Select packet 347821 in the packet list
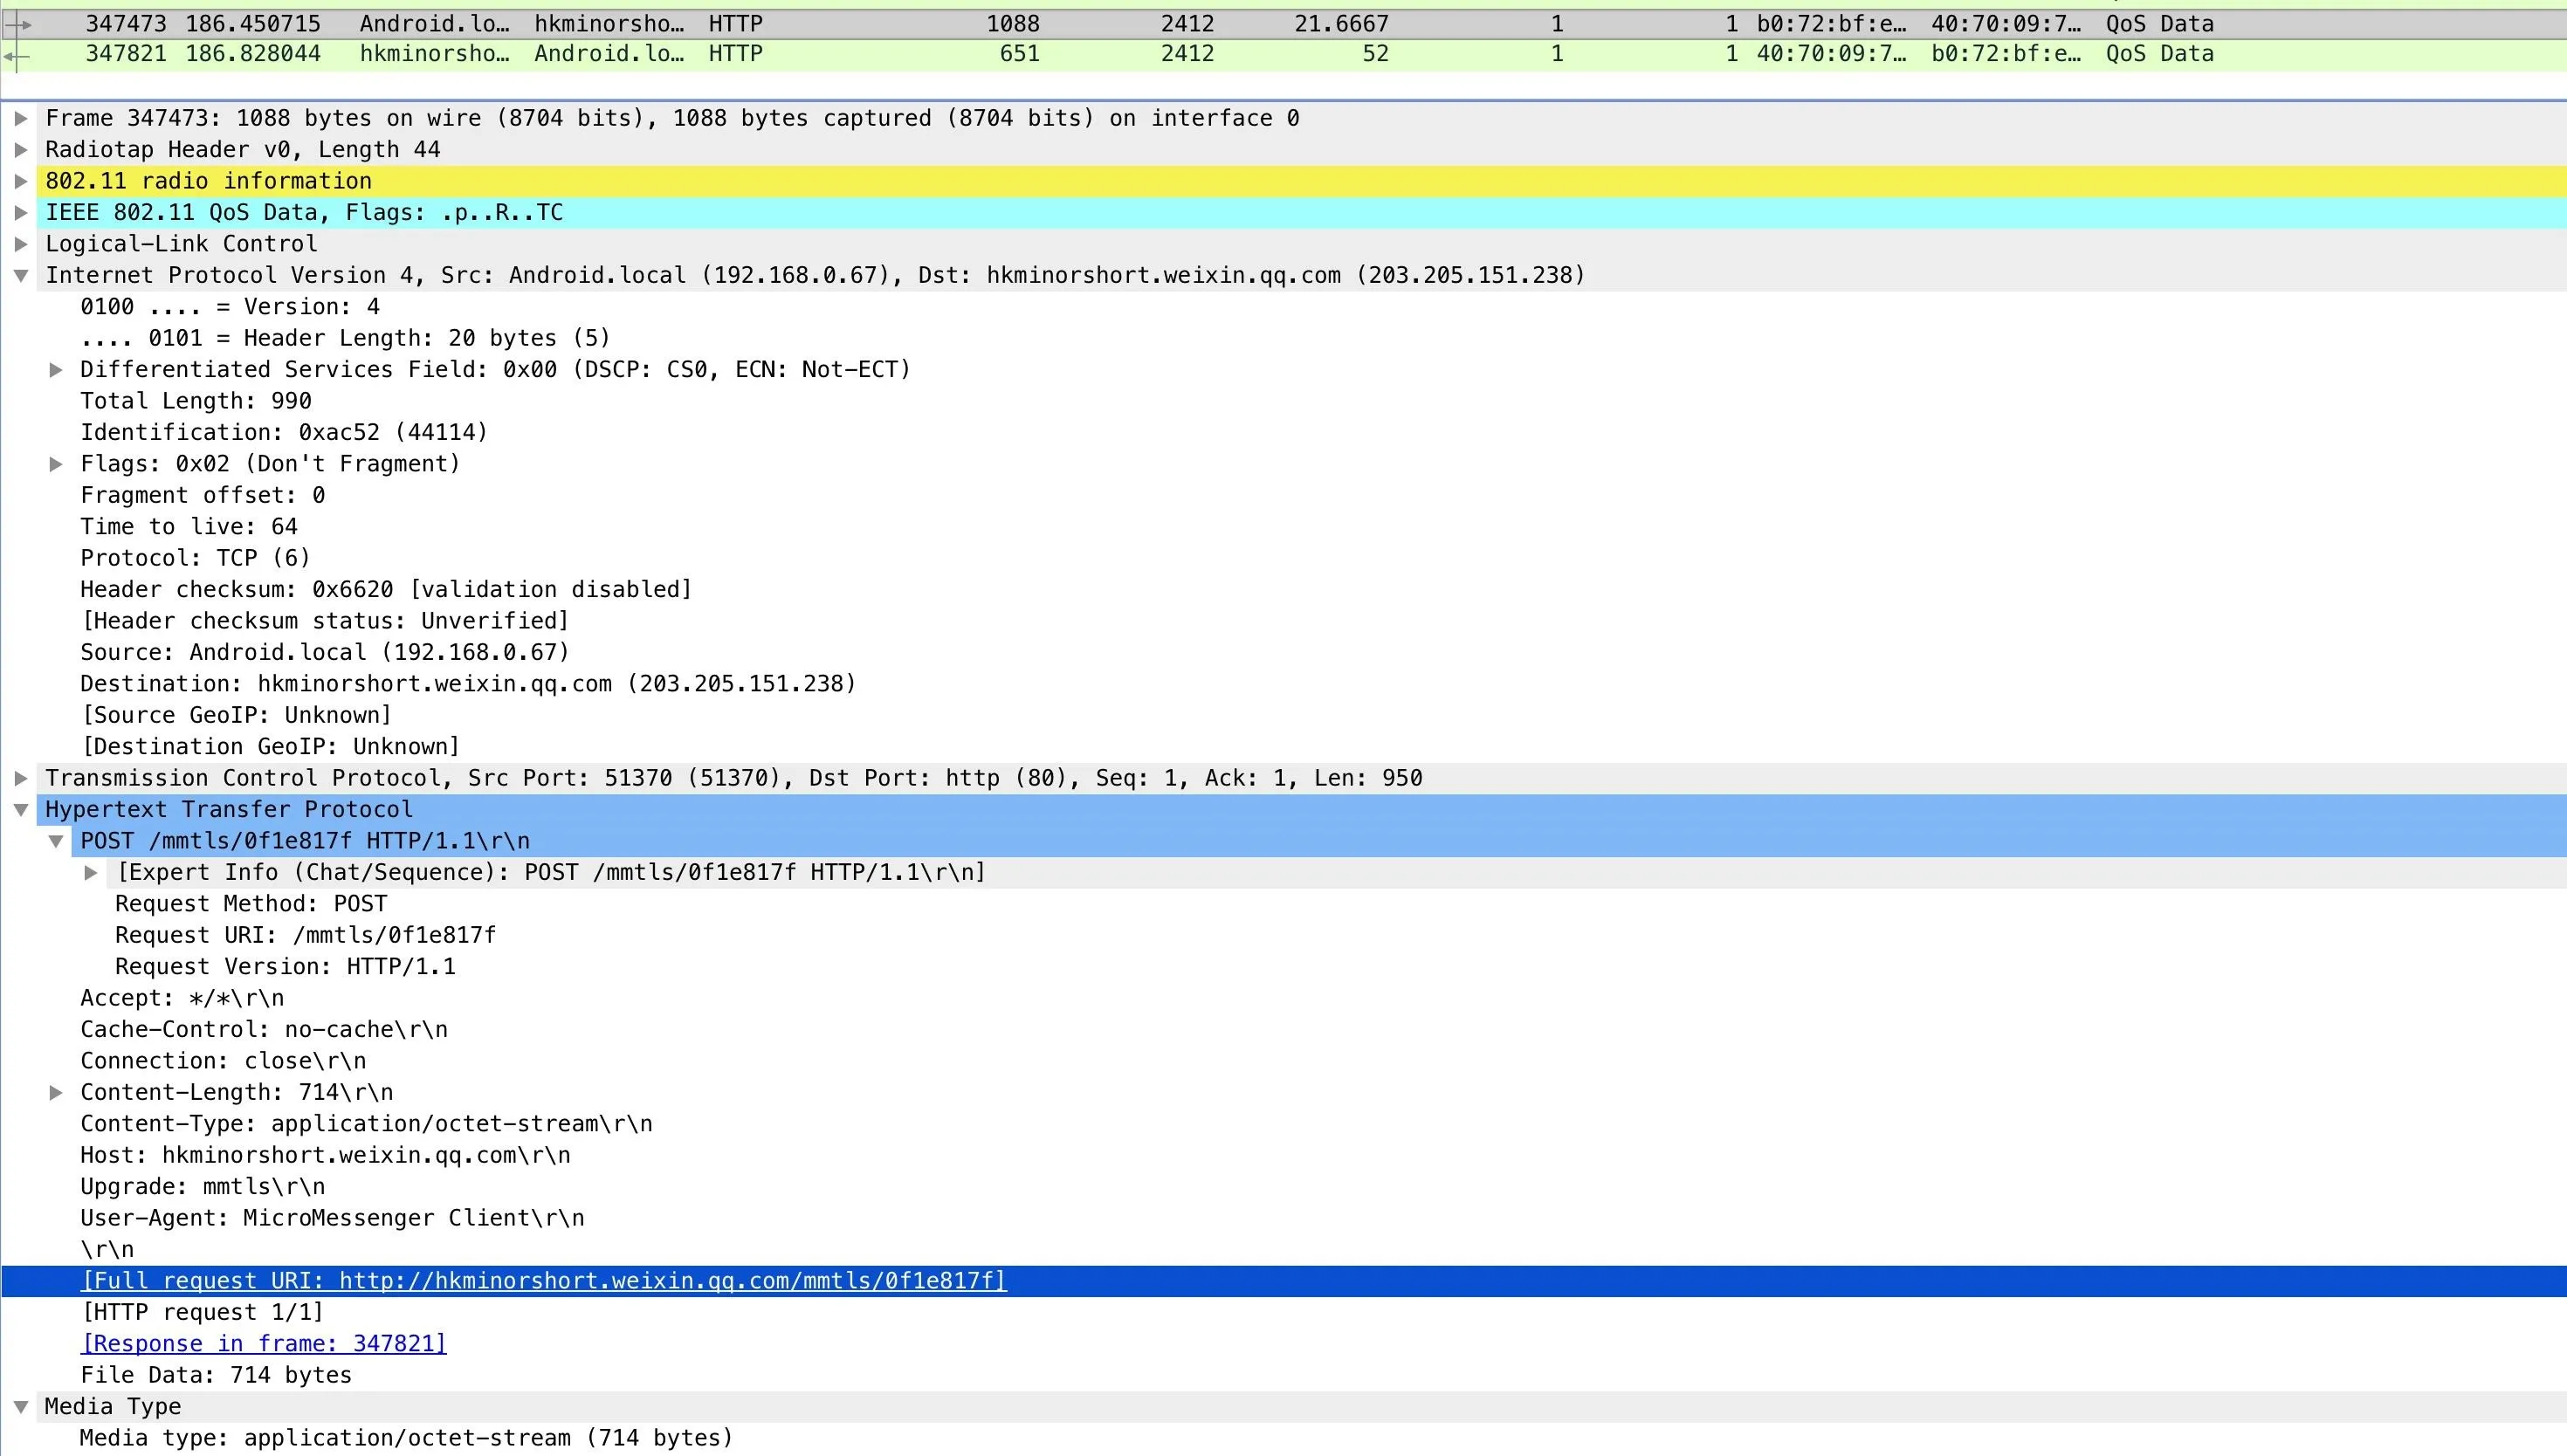Screen dimensions: 2567x1456 point(1283,54)
